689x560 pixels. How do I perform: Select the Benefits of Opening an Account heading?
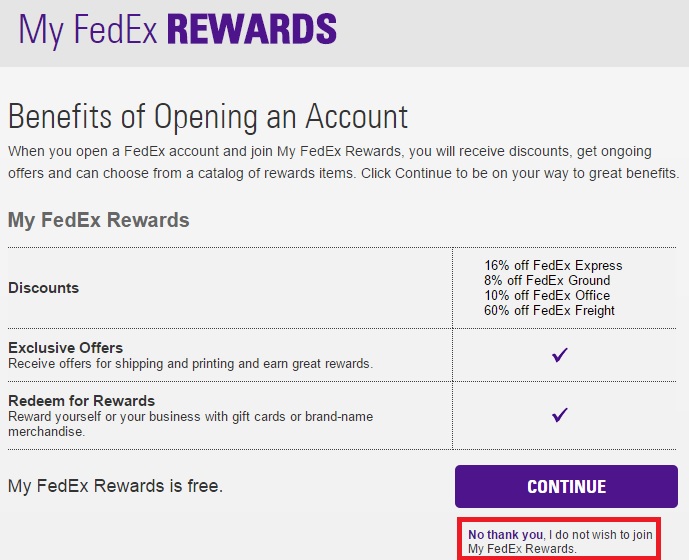tap(208, 116)
